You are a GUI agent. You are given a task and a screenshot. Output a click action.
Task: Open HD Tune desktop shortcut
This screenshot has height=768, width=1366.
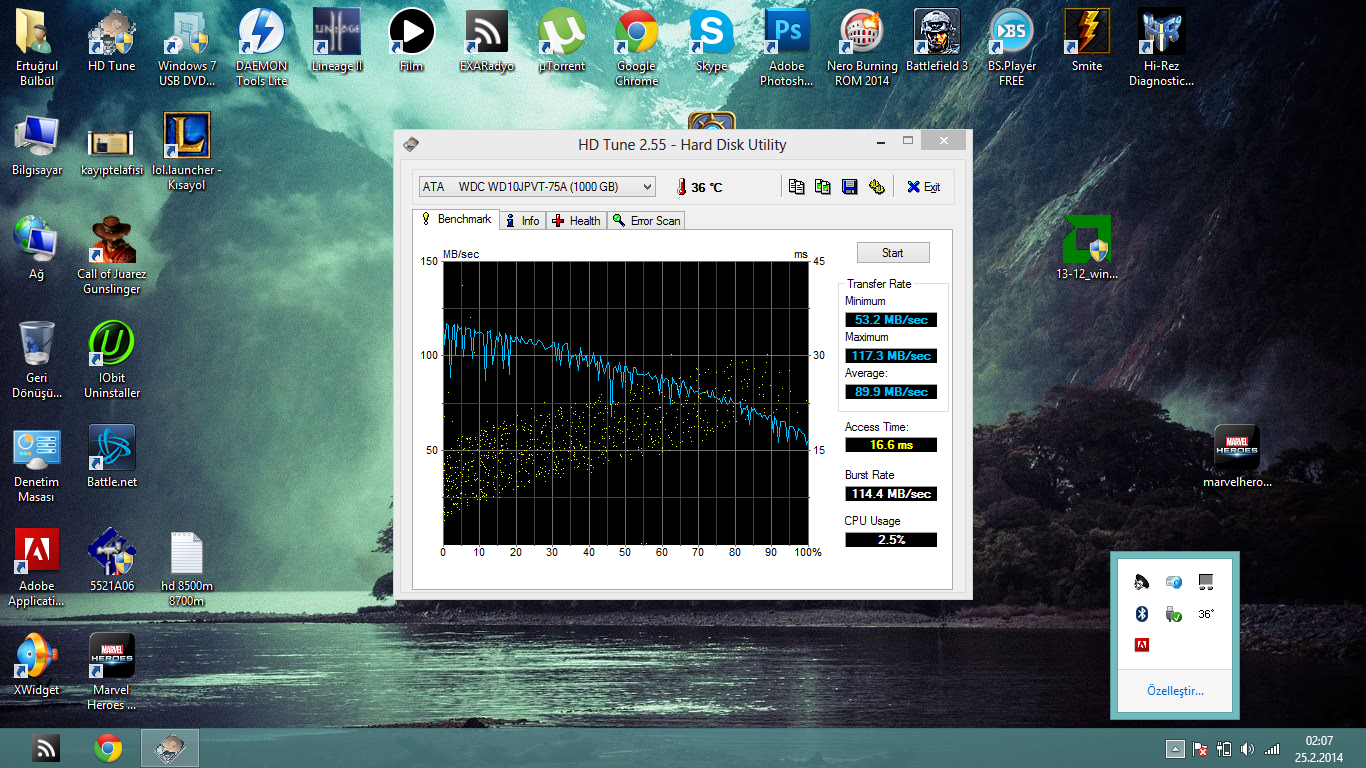coord(111,41)
